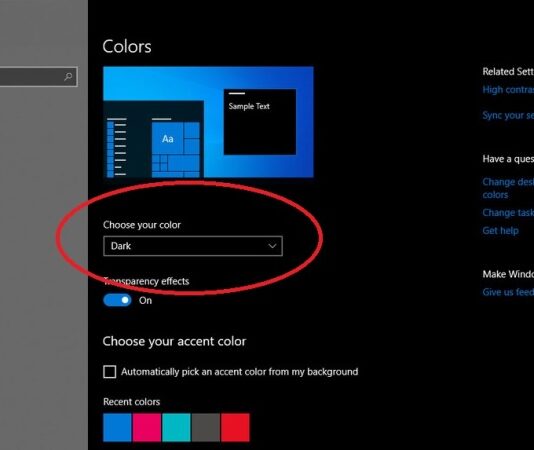Check Automatically pick an accent color
The image size is (534, 450).
(x=110, y=372)
